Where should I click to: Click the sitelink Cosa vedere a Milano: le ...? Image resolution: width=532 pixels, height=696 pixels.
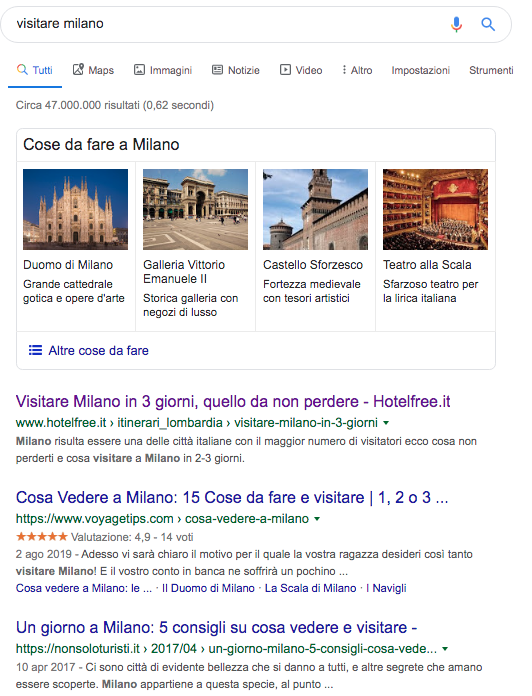84,588
